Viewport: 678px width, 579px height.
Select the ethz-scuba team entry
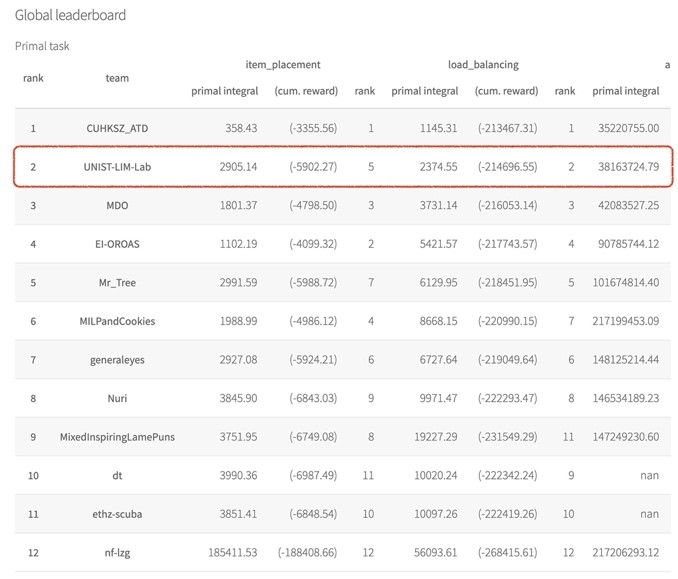pos(117,514)
